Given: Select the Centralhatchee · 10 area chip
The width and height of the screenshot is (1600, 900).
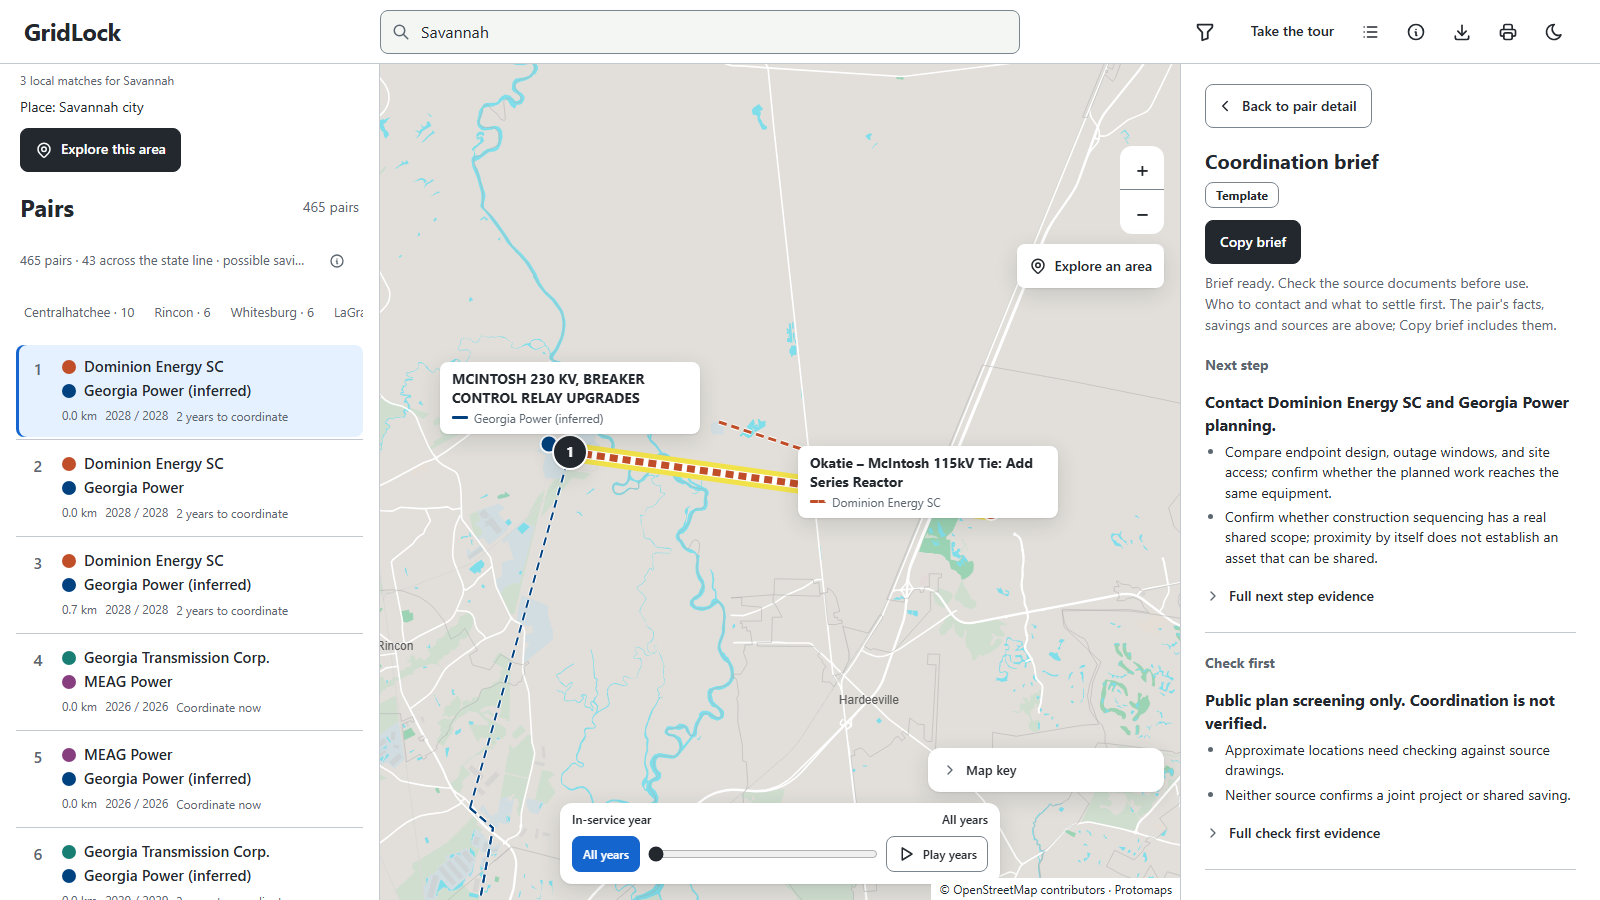Looking at the screenshot, I should point(79,313).
